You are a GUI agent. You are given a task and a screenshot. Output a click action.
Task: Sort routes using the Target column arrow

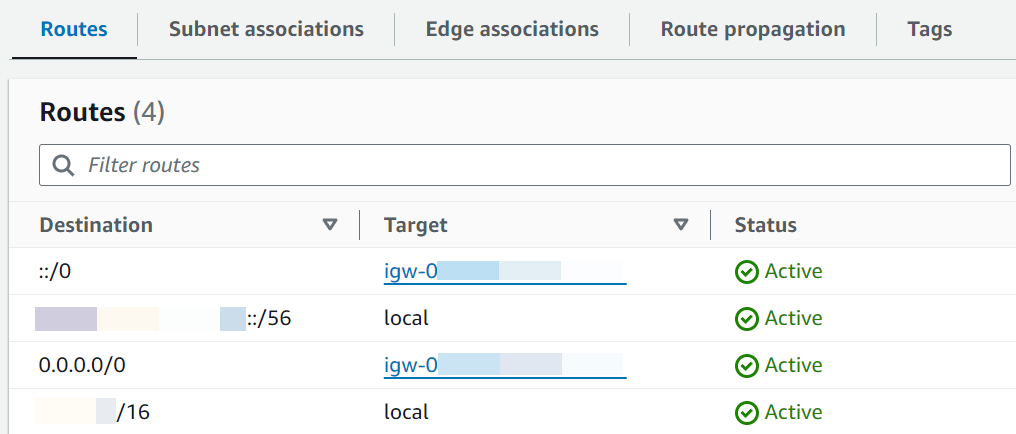click(681, 225)
